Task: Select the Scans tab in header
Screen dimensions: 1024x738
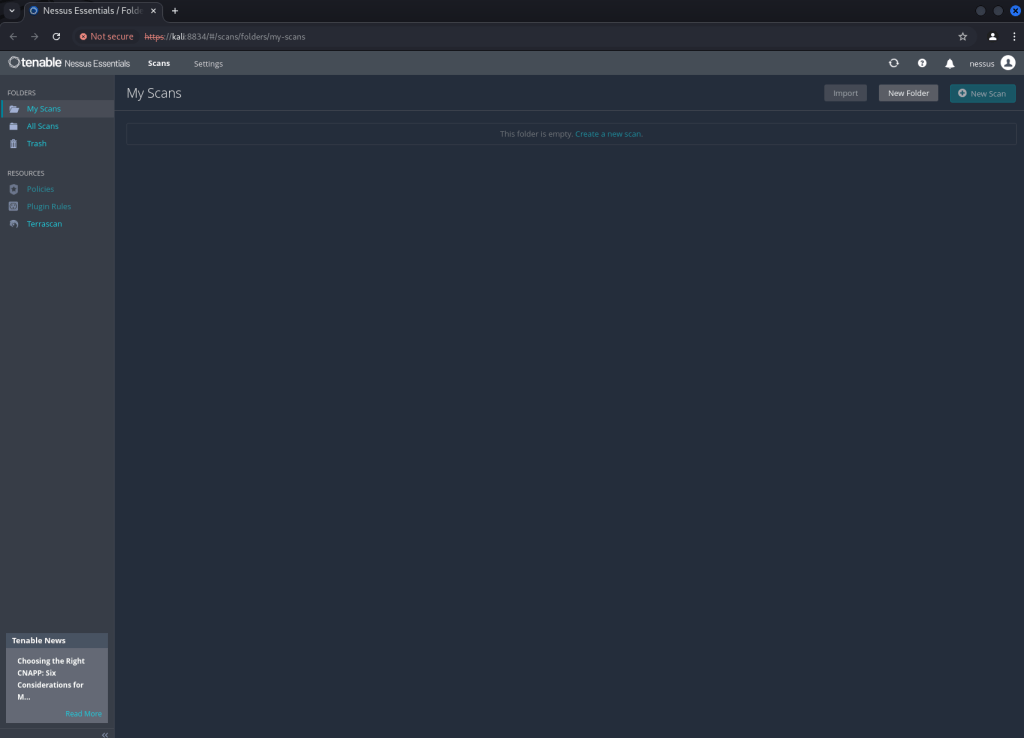Action: click(x=159, y=64)
